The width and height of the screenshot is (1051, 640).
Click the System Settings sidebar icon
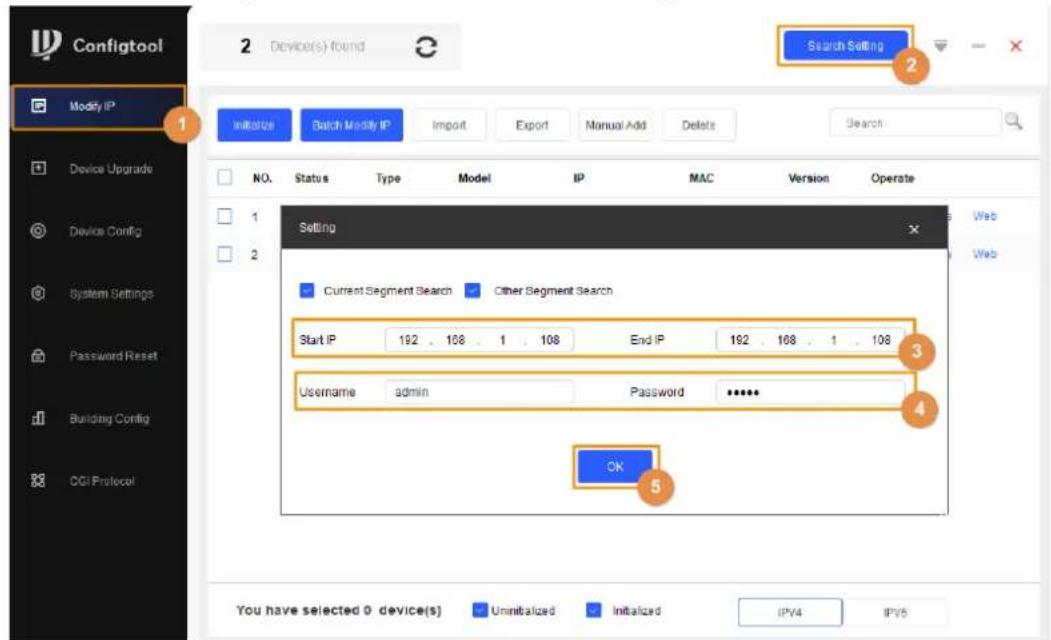38,293
